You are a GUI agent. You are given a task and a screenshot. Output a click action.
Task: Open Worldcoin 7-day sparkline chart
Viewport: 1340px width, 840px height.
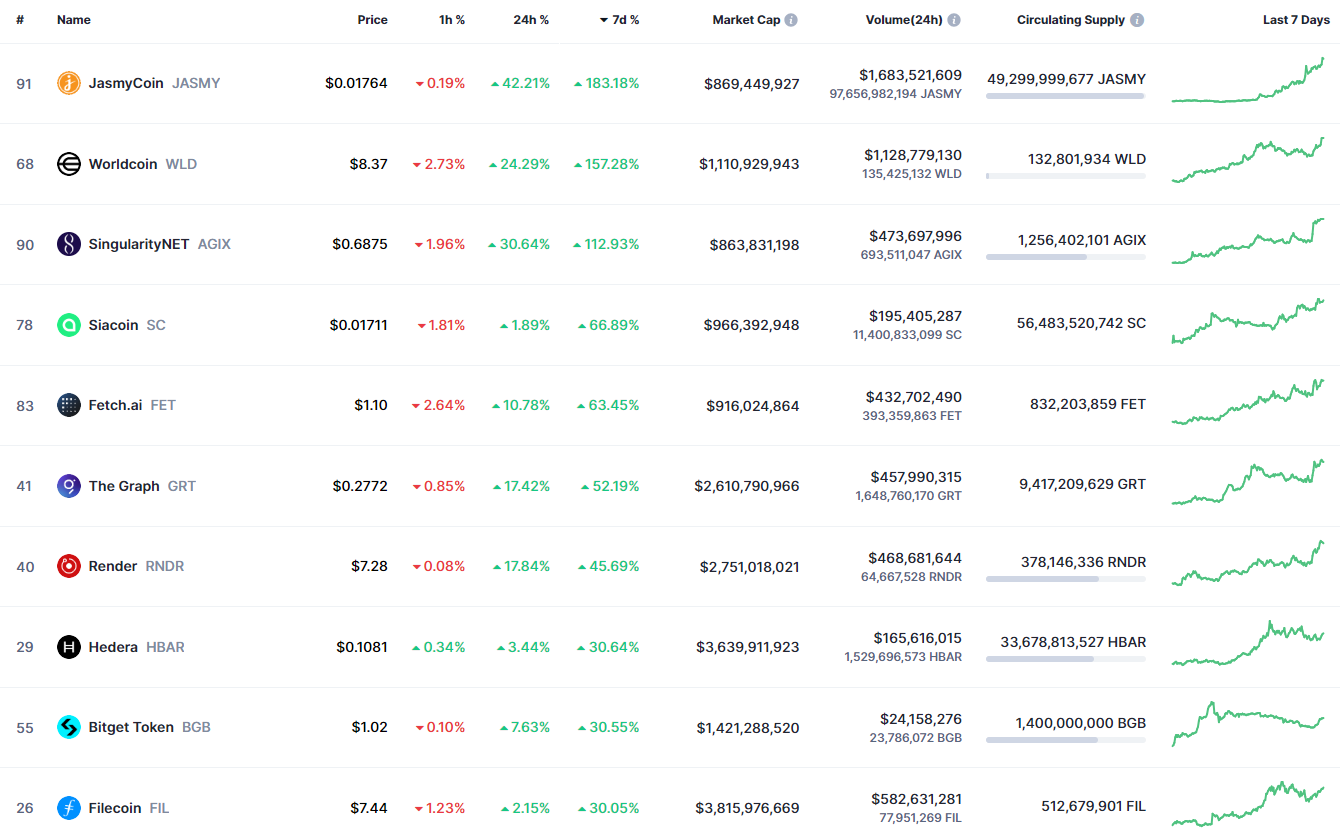click(x=1248, y=160)
